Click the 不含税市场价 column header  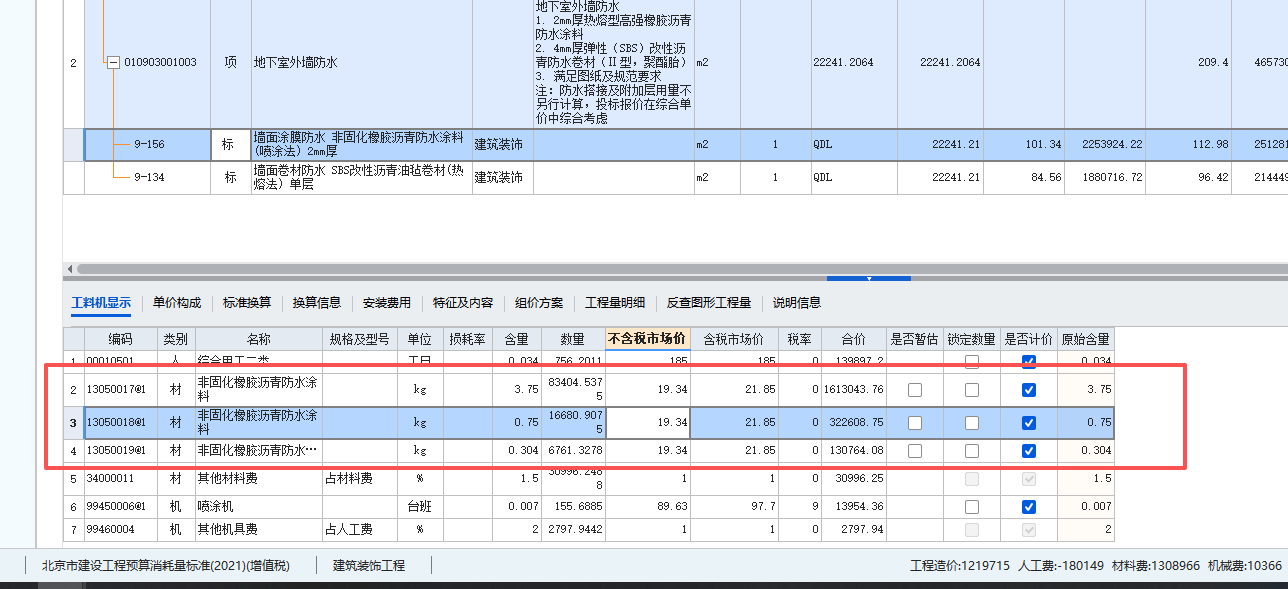click(647, 339)
